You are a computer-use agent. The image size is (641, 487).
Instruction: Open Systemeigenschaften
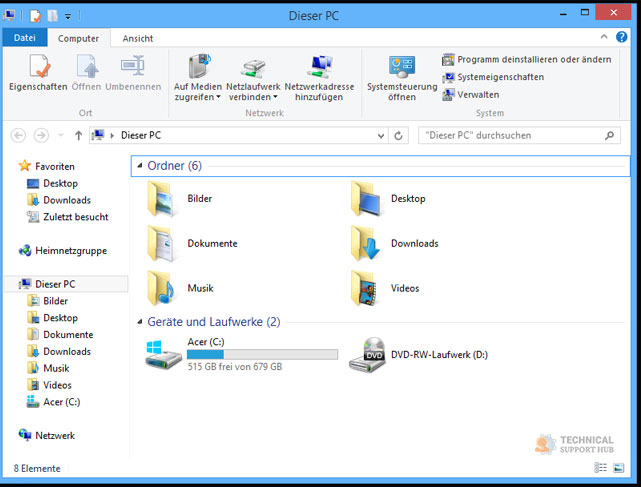[493, 77]
